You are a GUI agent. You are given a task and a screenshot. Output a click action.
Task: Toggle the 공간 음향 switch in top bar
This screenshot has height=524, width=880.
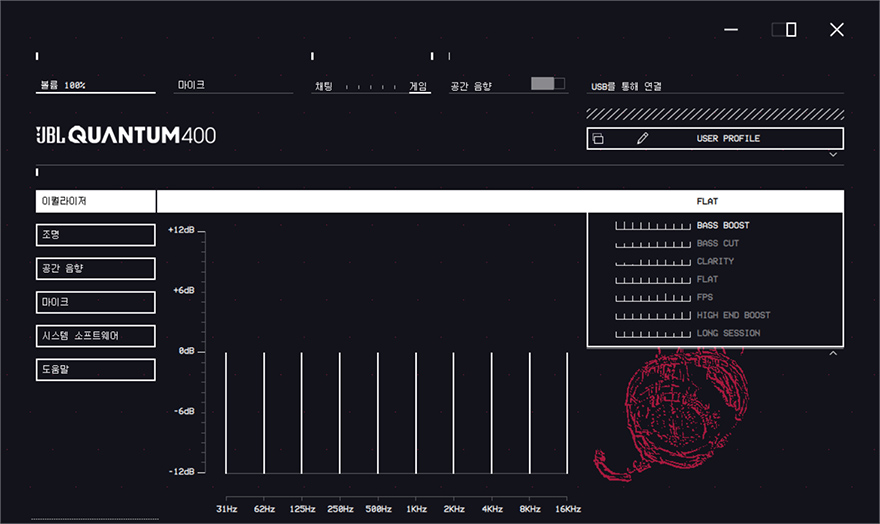(x=548, y=84)
